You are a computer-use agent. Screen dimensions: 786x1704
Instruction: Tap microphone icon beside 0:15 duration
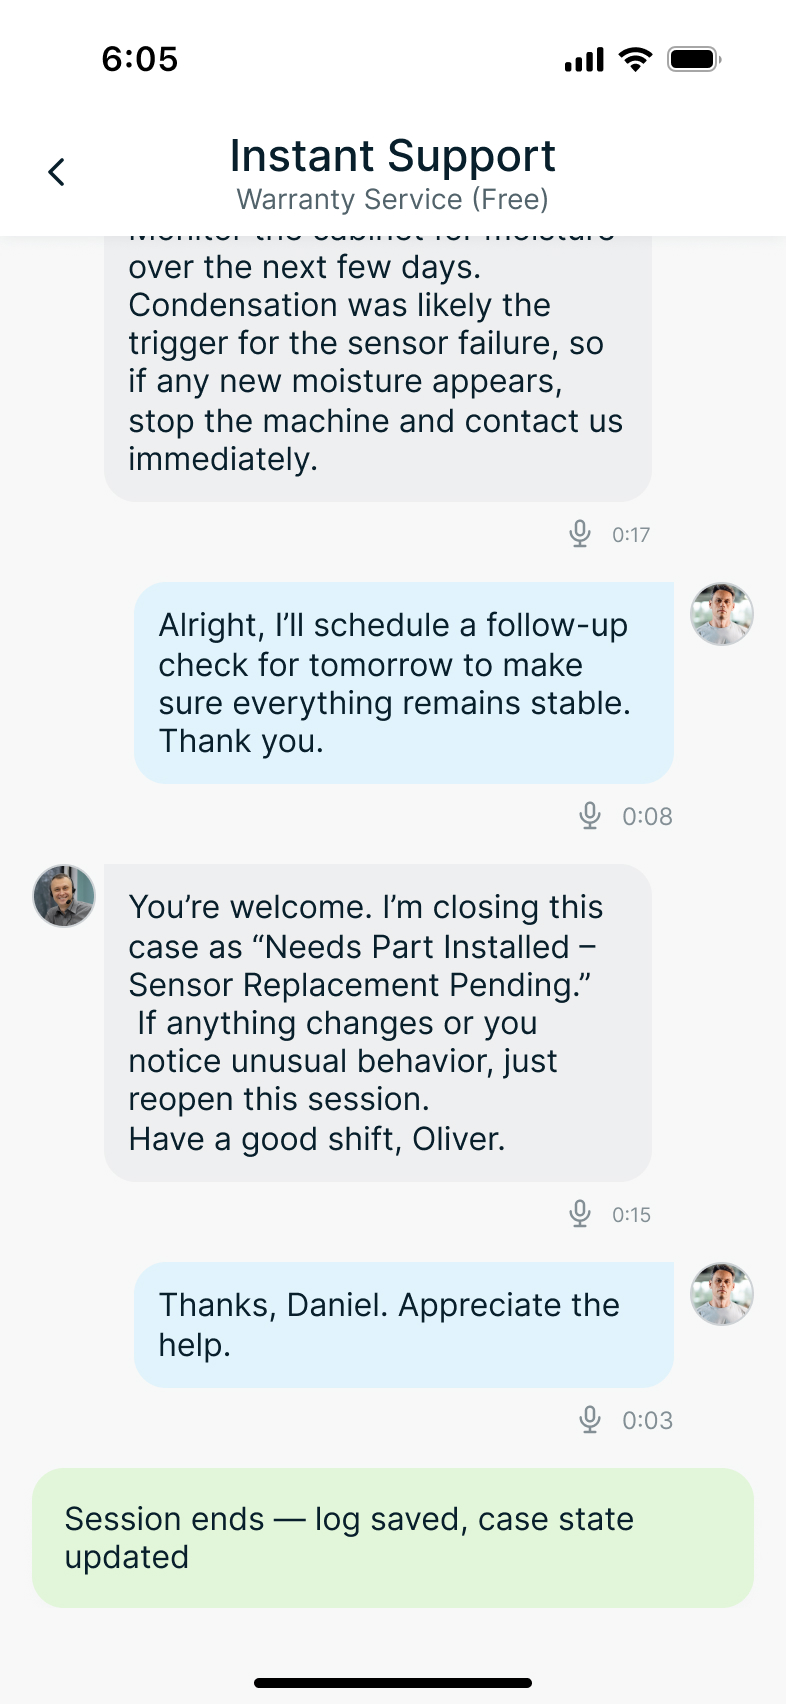580,1214
